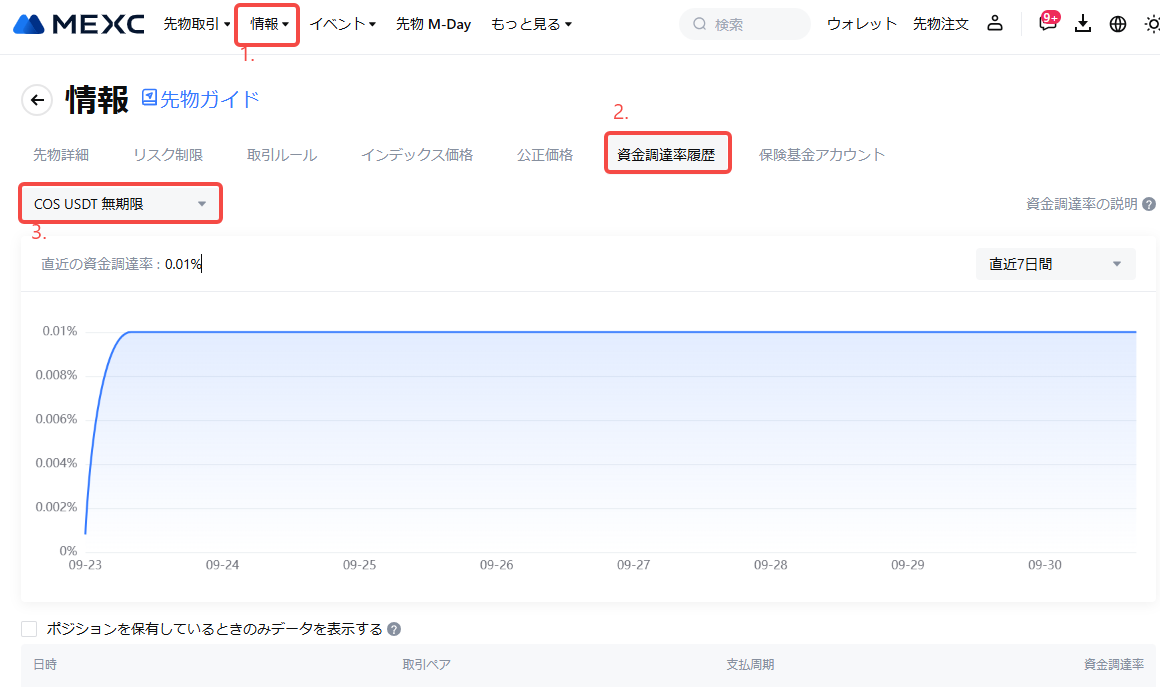Open the notifications message icon

tap(1047, 24)
